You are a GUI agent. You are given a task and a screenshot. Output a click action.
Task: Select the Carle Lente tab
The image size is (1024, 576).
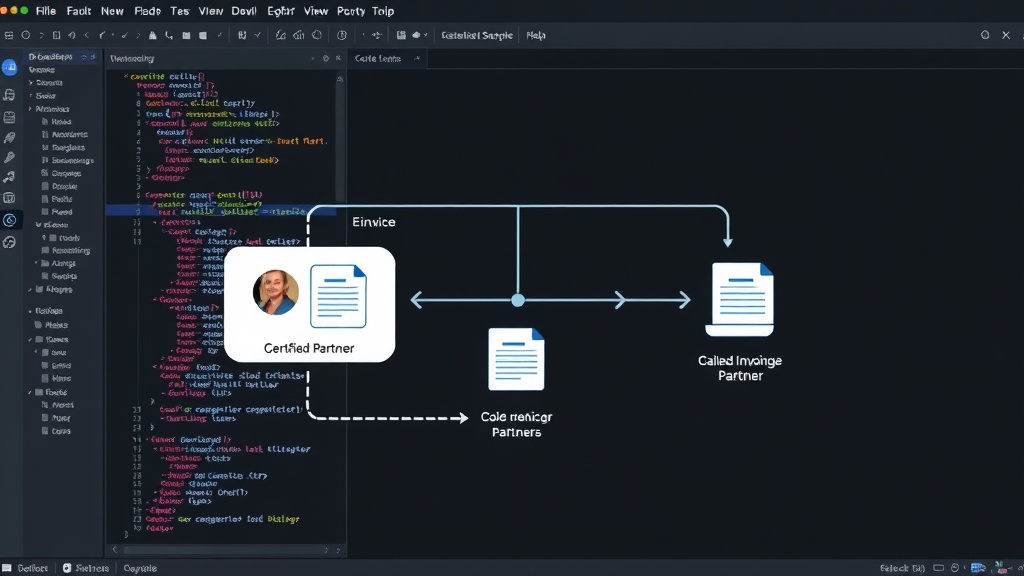(377, 58)
